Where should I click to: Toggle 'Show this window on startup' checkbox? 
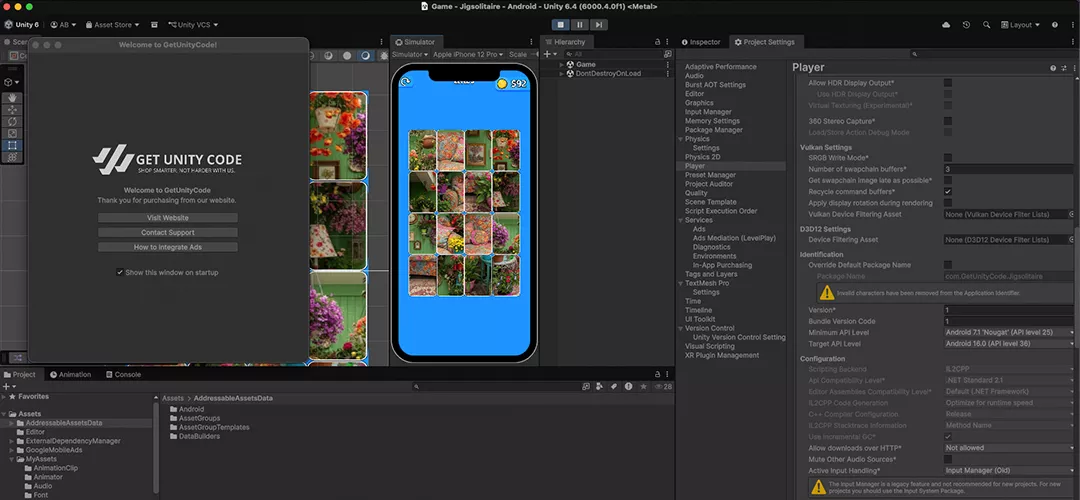(x=120, y=272)
